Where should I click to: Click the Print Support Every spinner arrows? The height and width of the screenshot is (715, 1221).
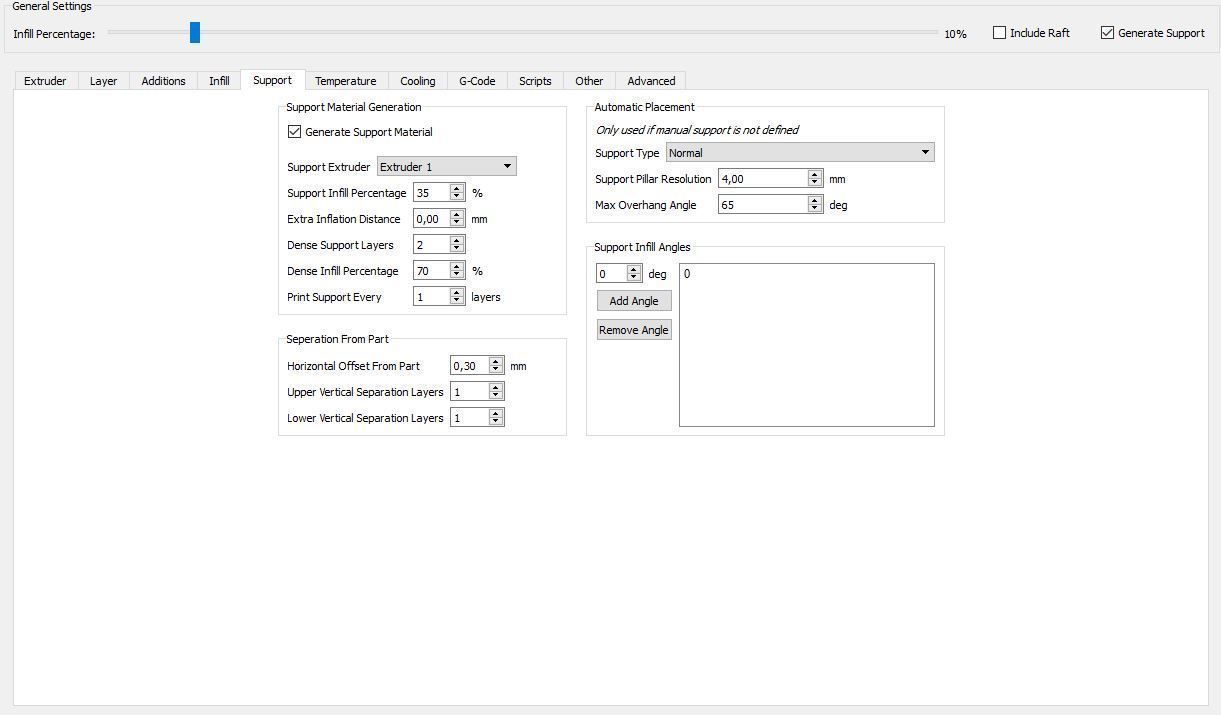pos(457,297)
